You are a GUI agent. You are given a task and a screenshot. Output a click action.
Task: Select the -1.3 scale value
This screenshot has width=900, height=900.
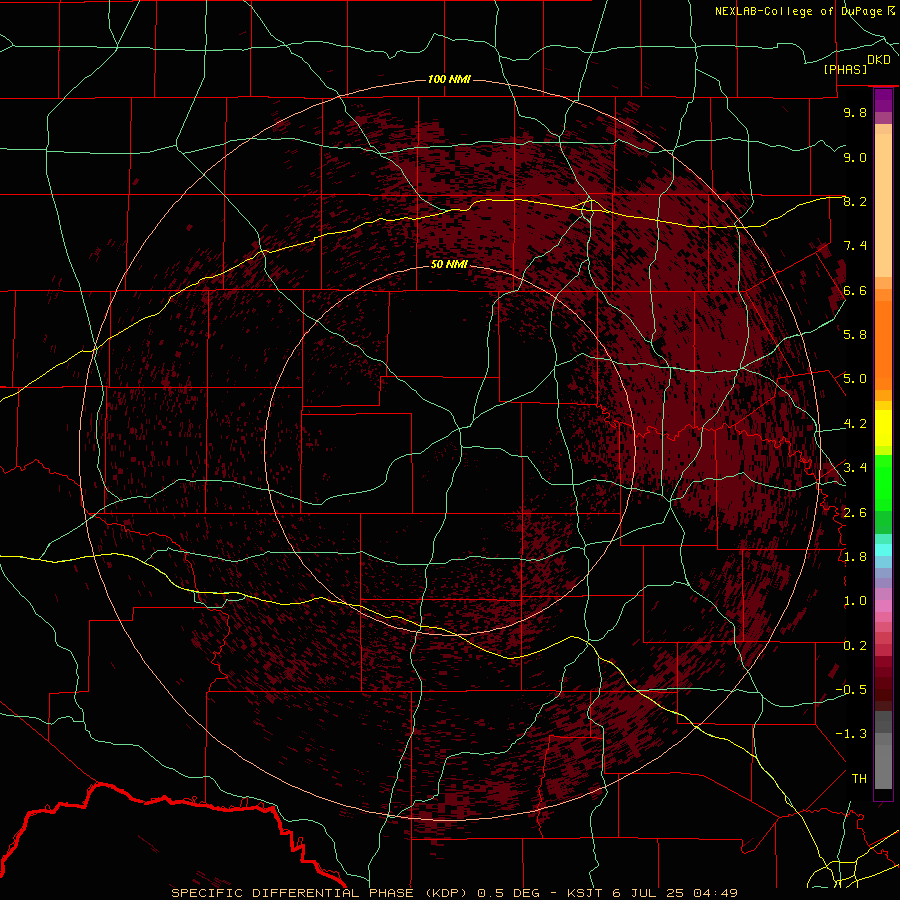851,734
